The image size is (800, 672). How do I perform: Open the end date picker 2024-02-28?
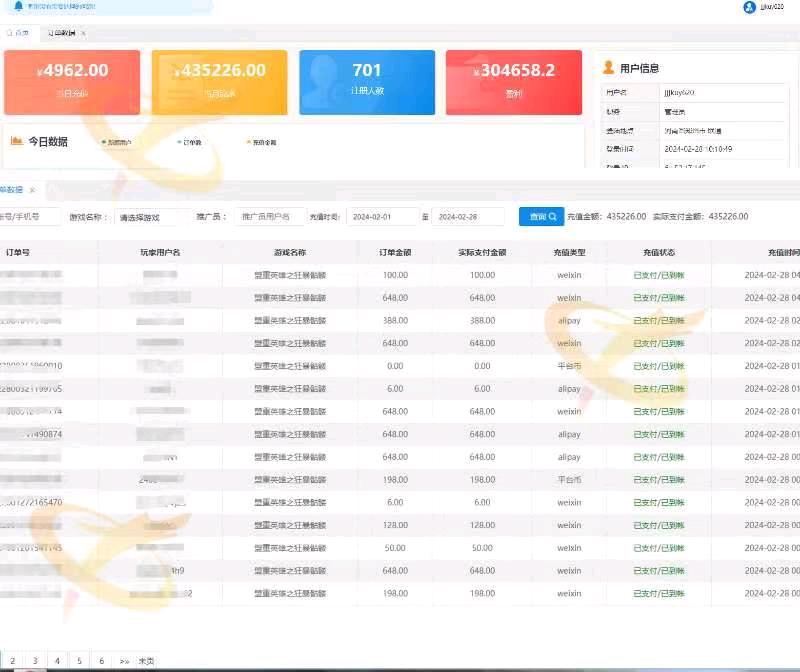467,216
